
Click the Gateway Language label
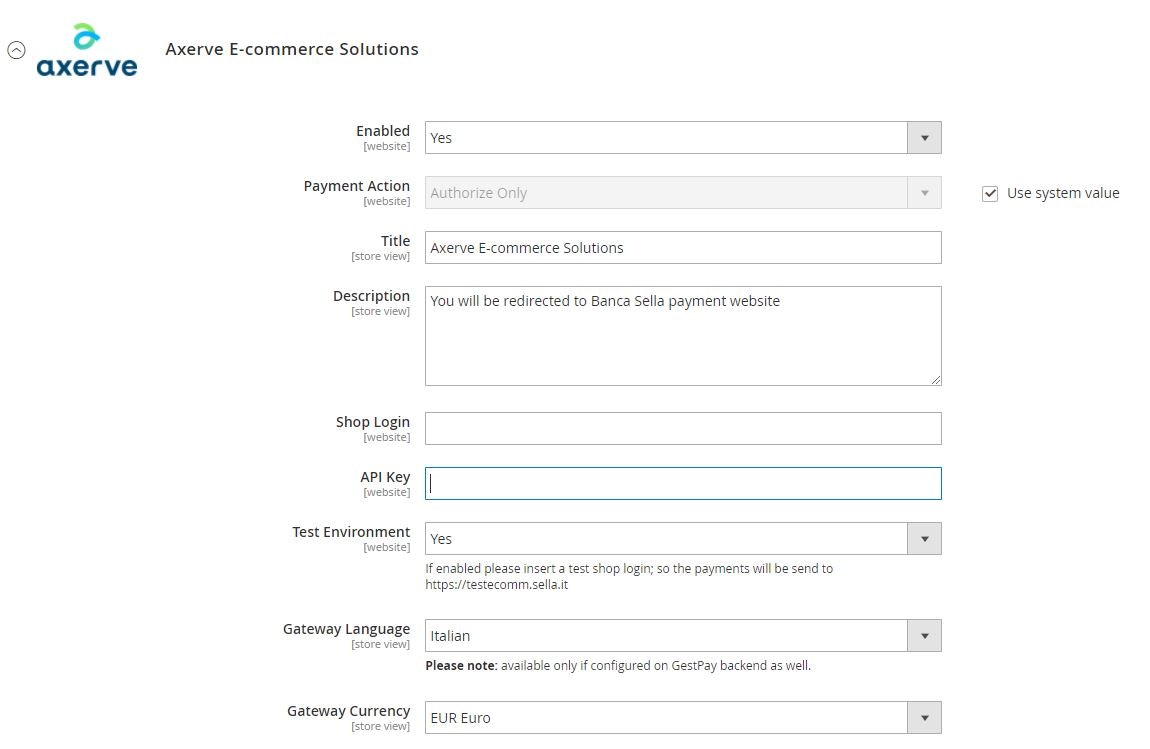346,629
